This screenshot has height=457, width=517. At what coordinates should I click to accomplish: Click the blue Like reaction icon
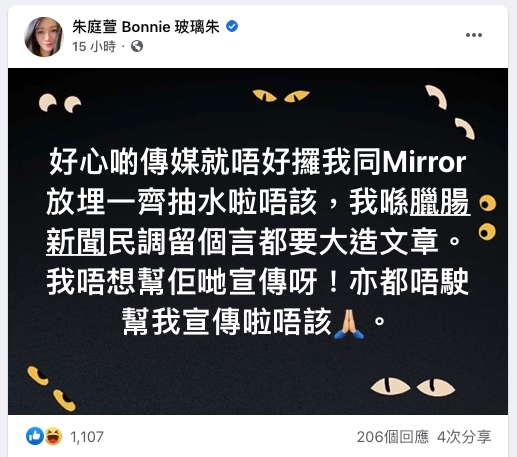coord(35,436)
